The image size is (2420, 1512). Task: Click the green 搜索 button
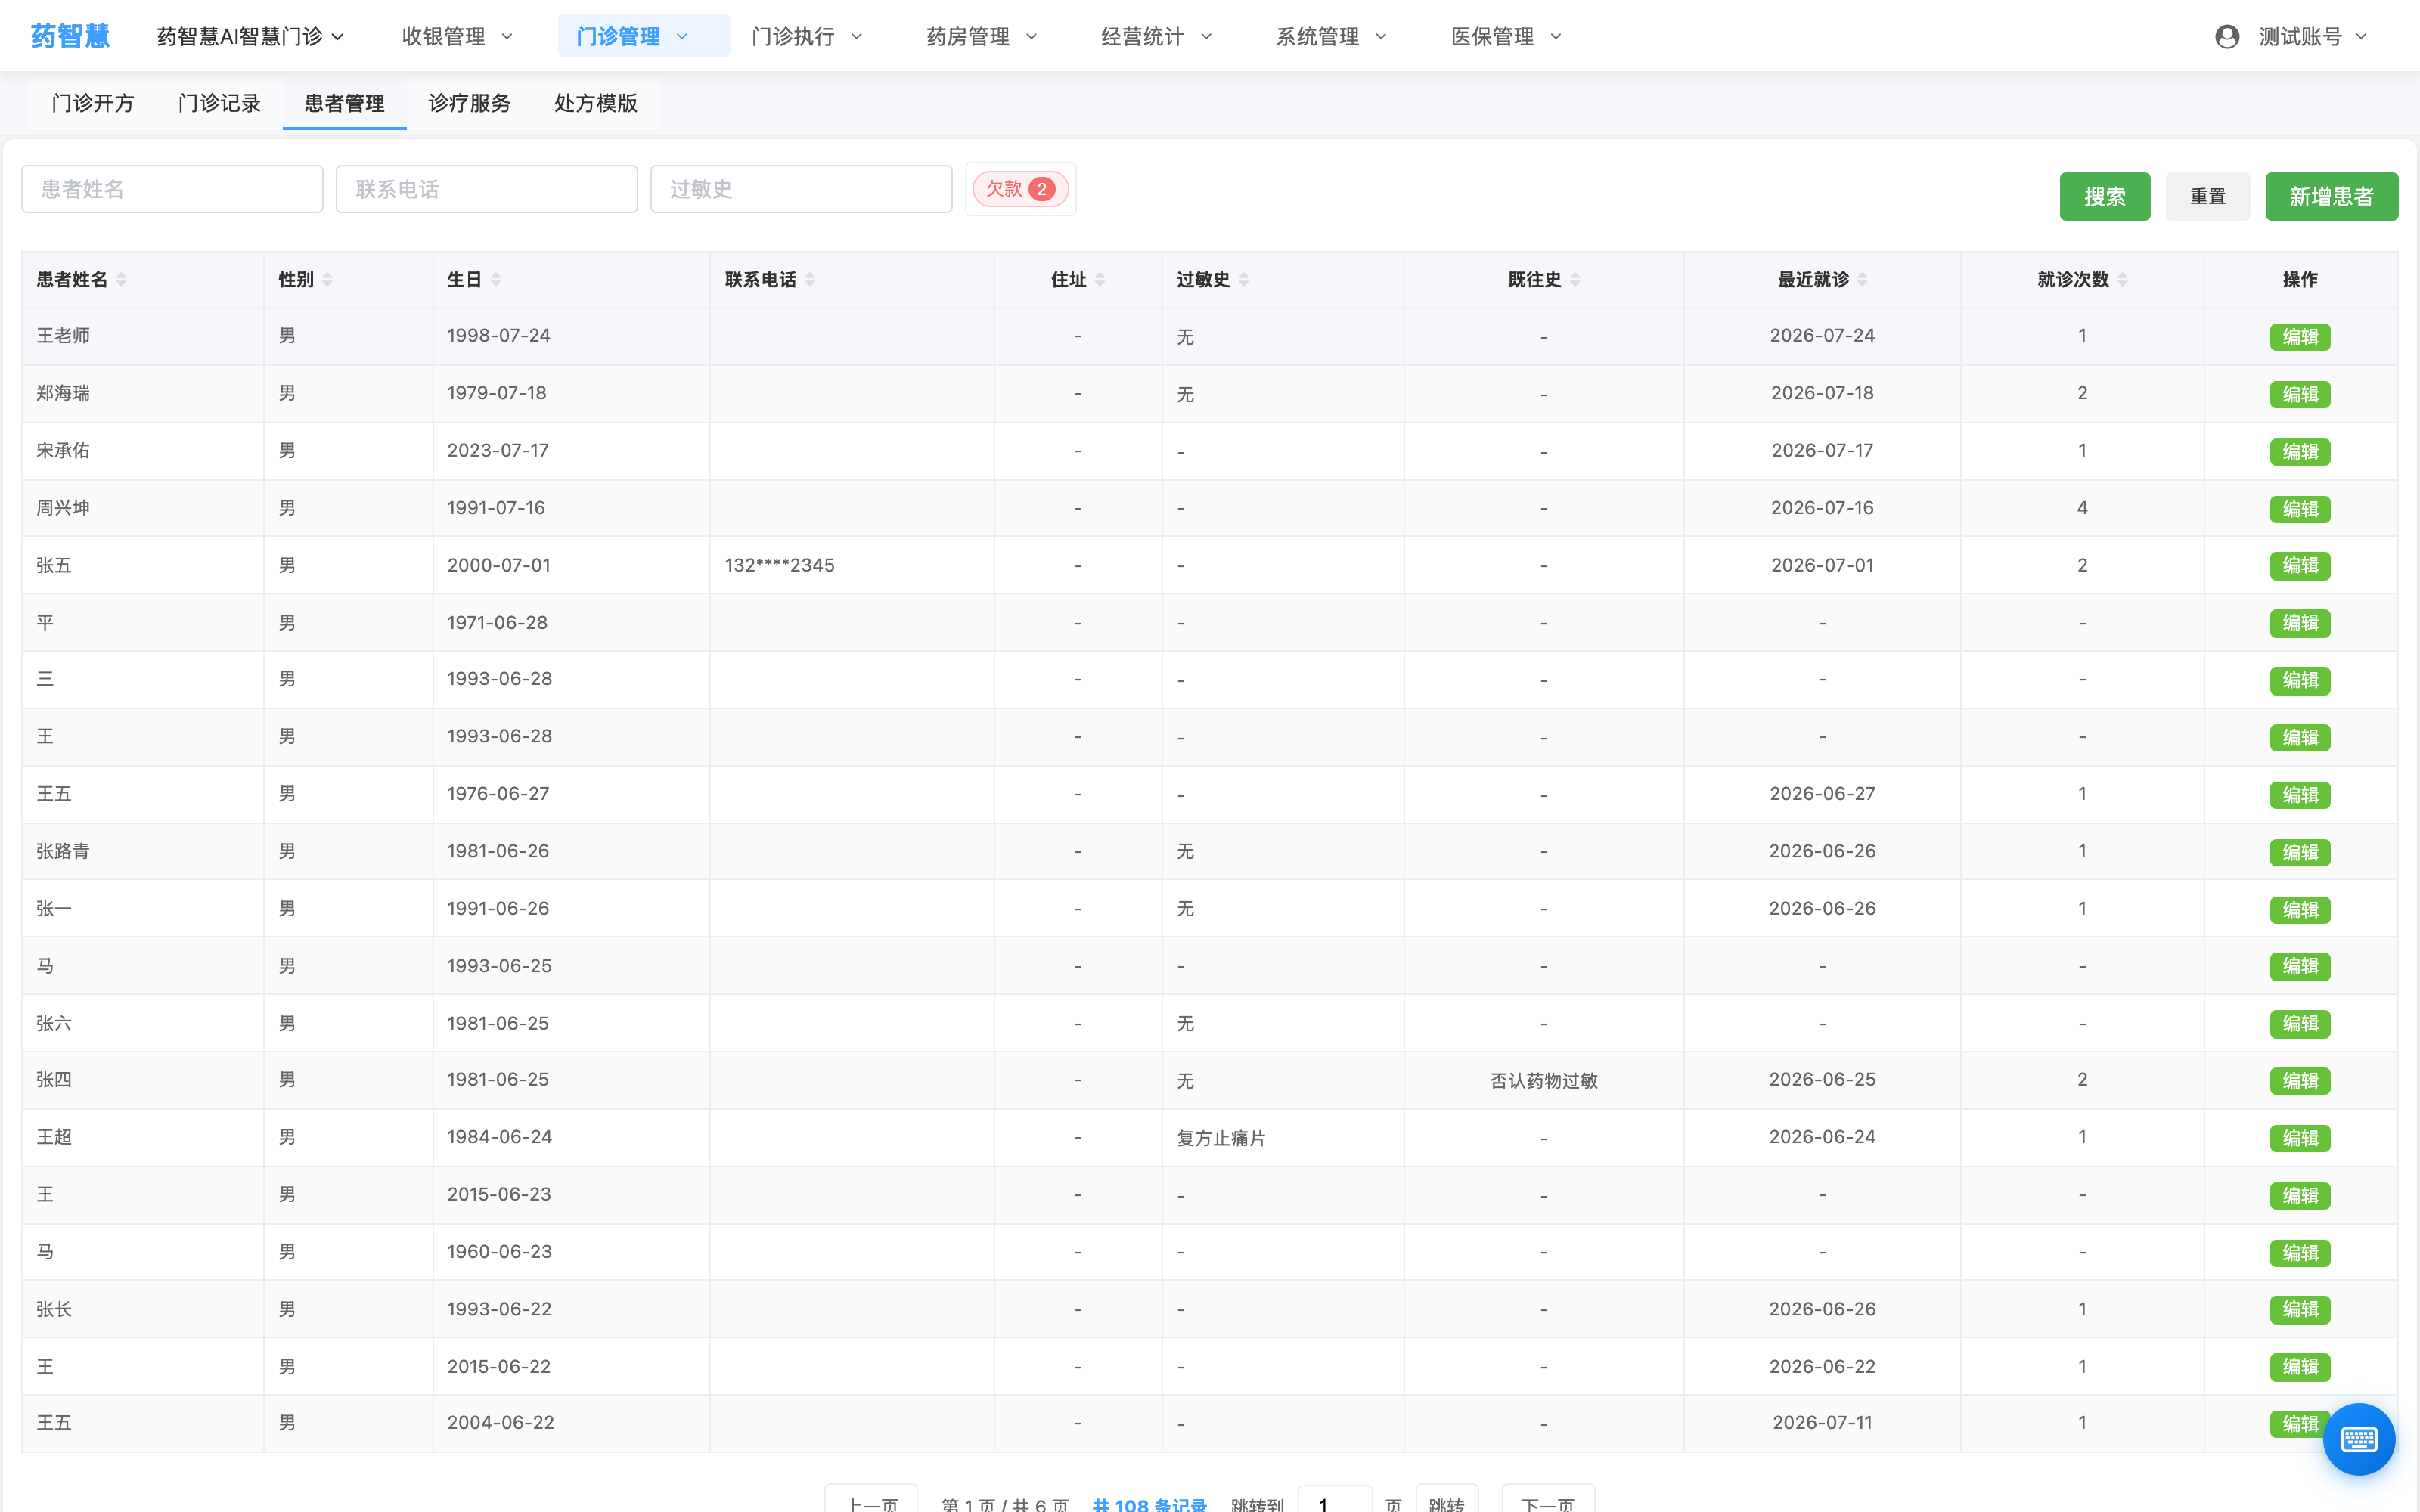2105,196
